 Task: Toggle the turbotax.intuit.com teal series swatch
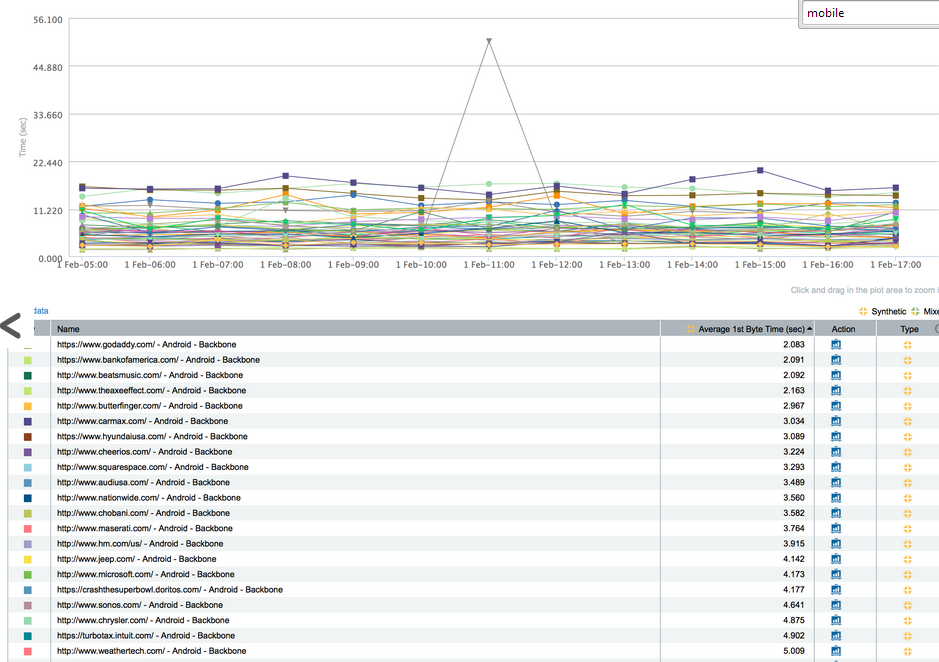28,636
